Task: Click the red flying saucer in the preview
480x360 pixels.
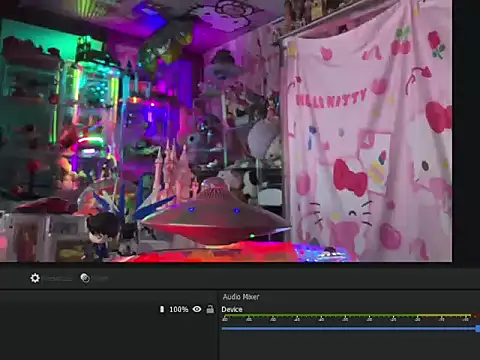Action: point(216,217)
